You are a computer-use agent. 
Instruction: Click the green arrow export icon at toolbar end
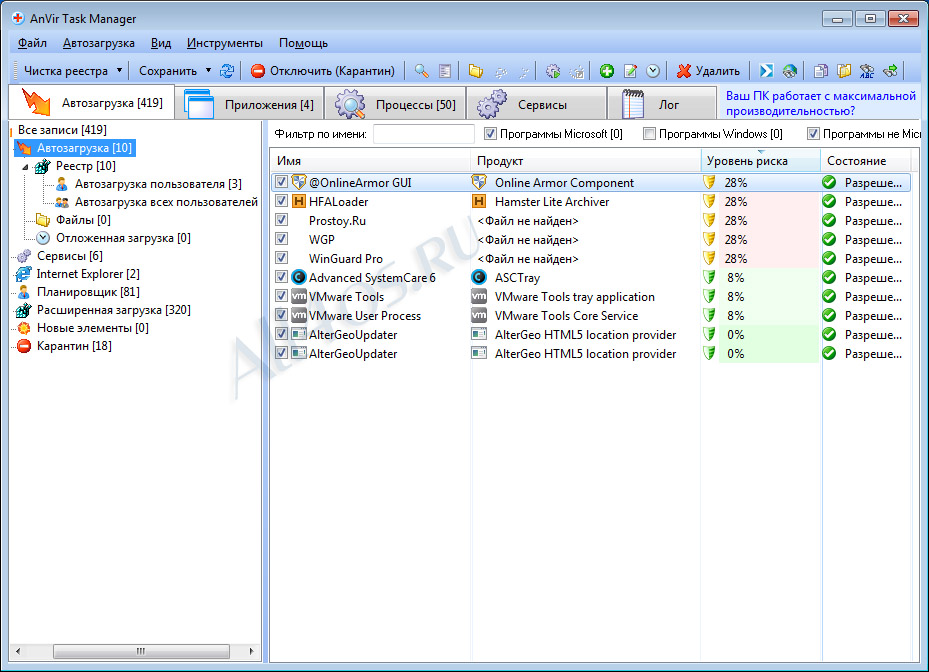point(890,71)
